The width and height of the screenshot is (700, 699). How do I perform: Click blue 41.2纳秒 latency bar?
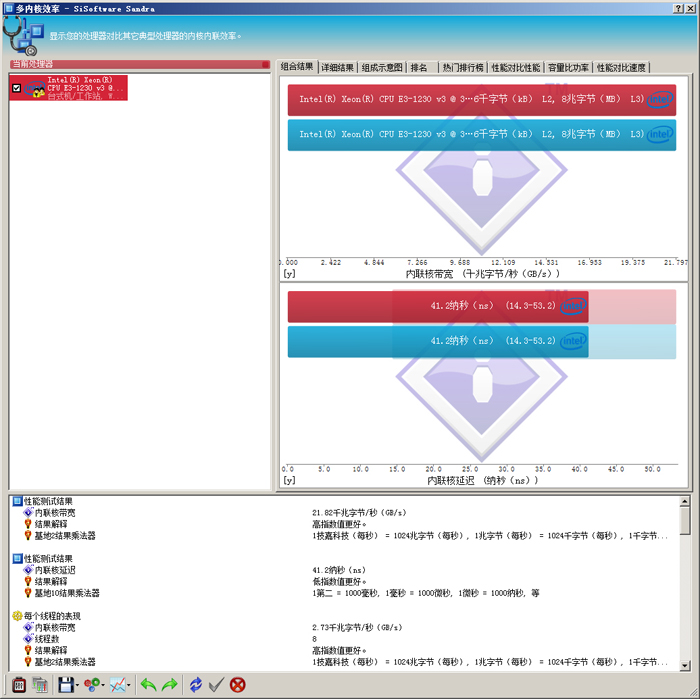pos(438,341)
